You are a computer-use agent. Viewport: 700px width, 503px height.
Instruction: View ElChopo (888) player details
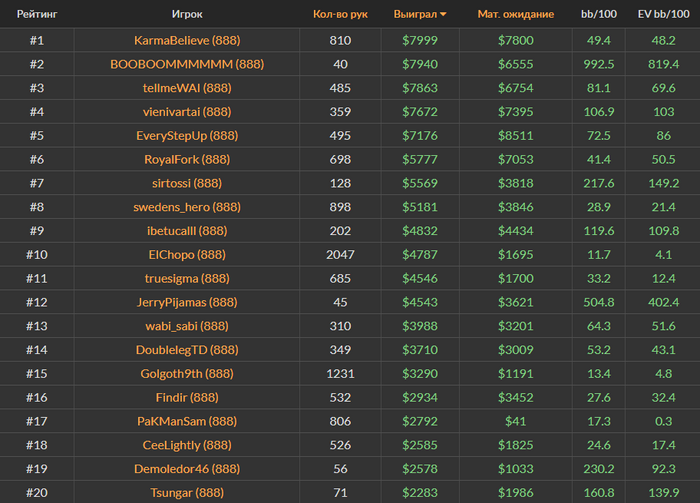(187, 254)
